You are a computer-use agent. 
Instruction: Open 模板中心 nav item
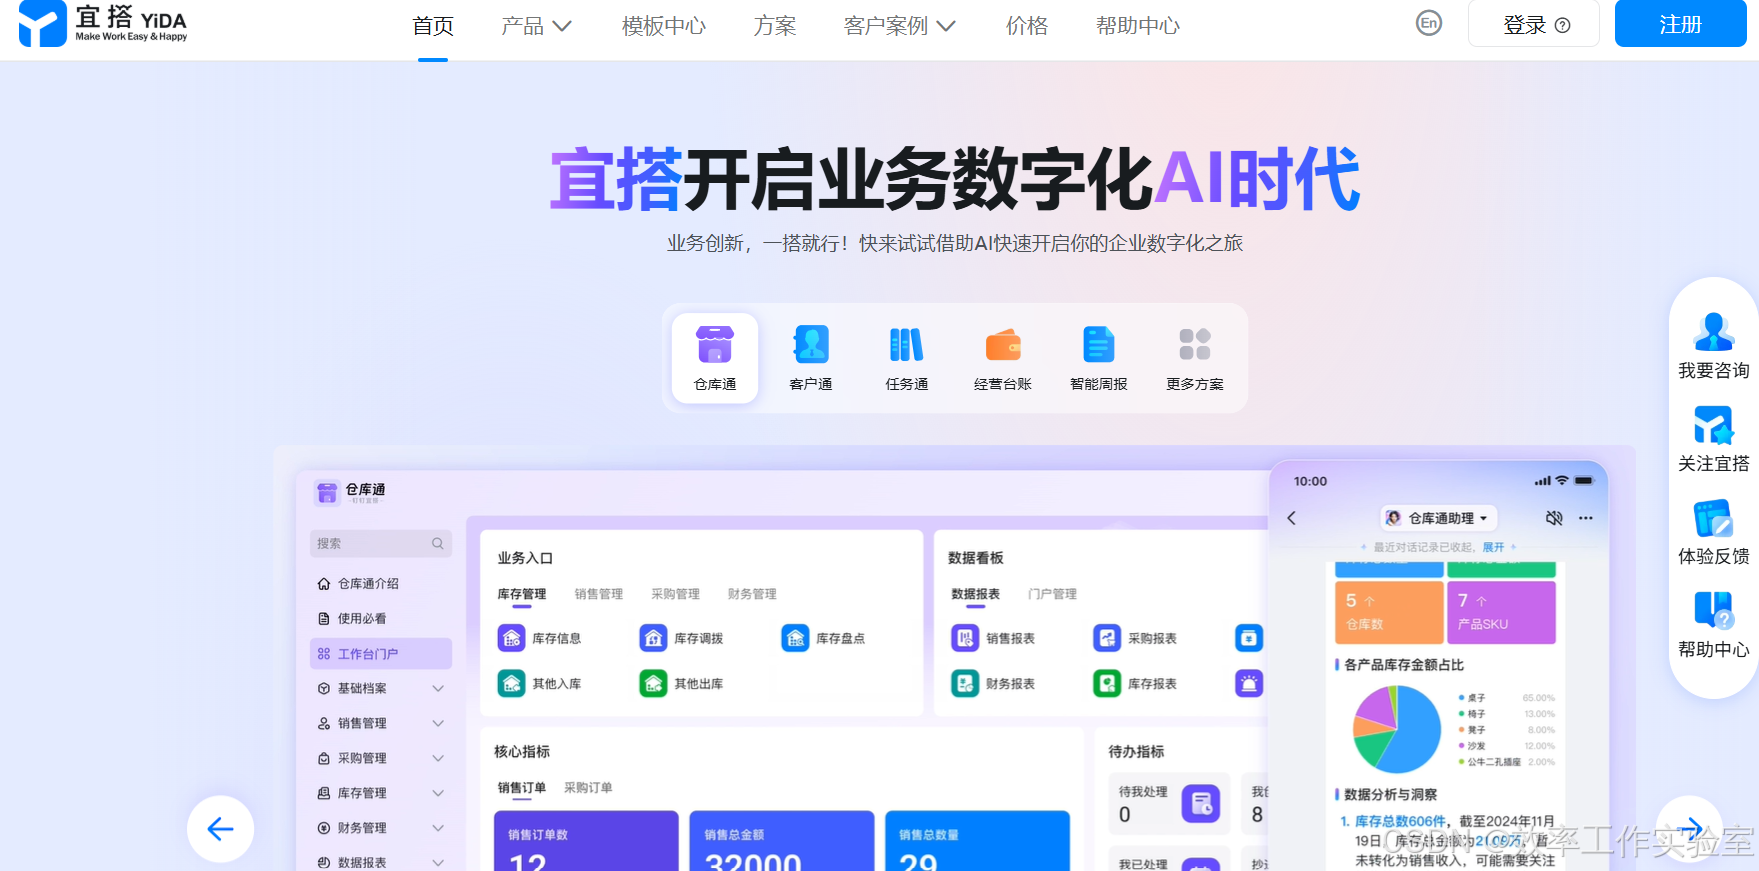tap(664, 26)
